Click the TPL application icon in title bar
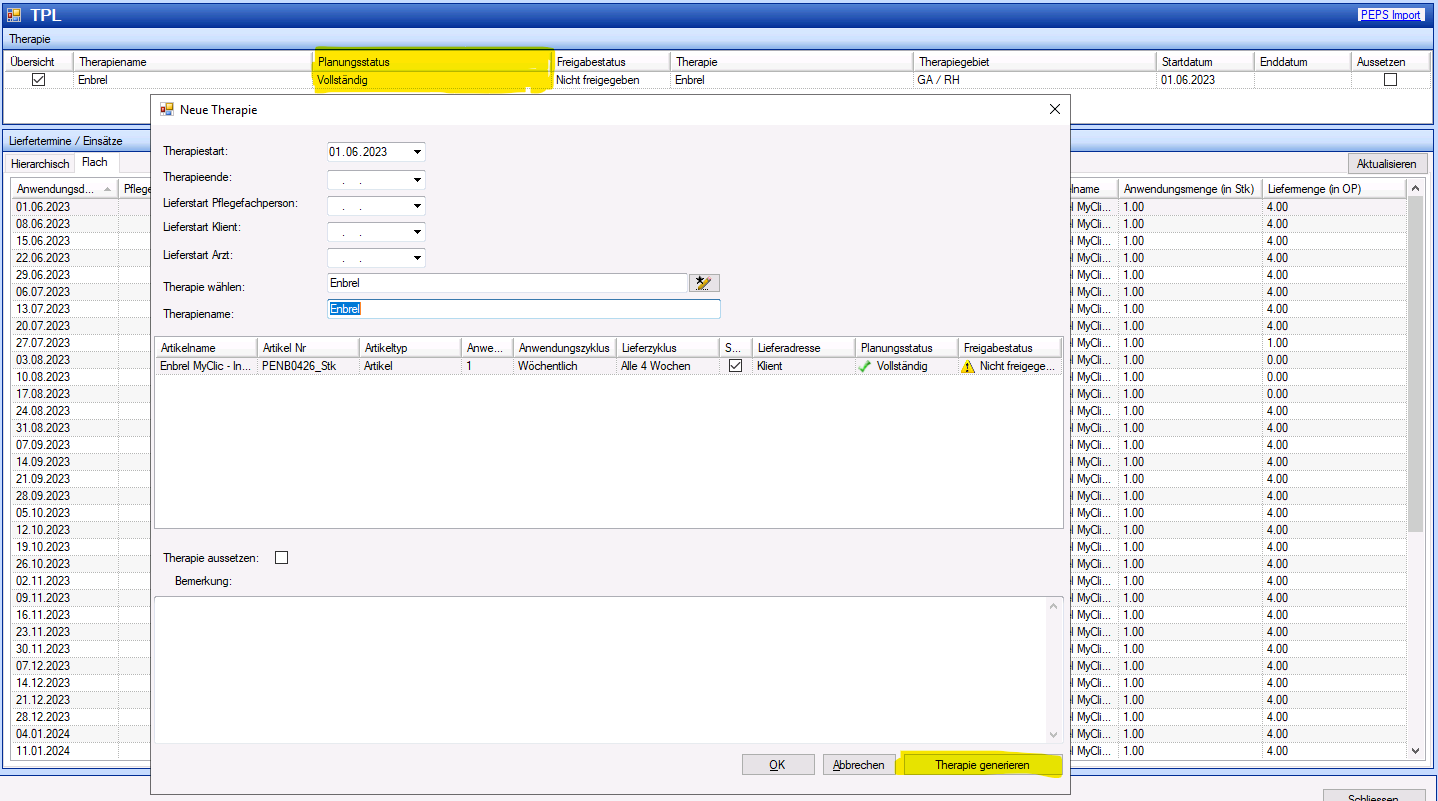This screenshot has width=1438, height=801. [x=14, y=15]
